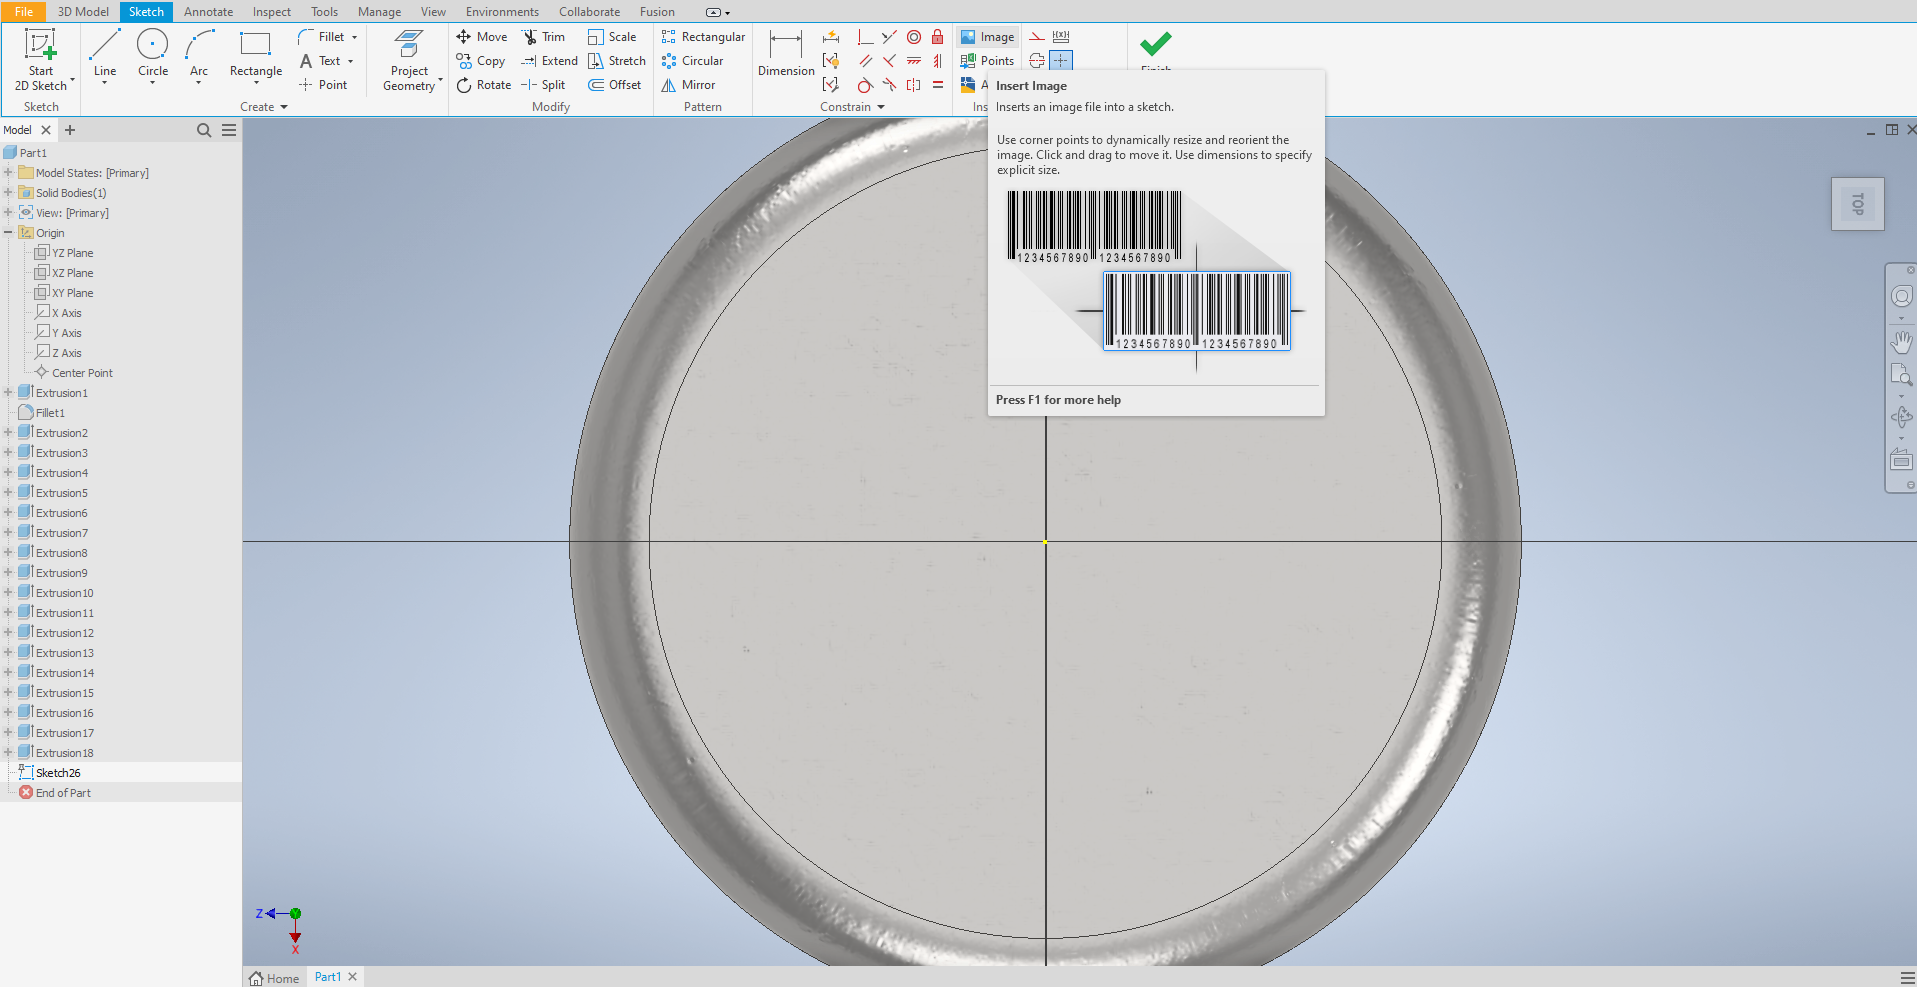This screenshot has width=1917, height=987.
Task: Select XY Plane in the browser
Action: pos(64,293)
